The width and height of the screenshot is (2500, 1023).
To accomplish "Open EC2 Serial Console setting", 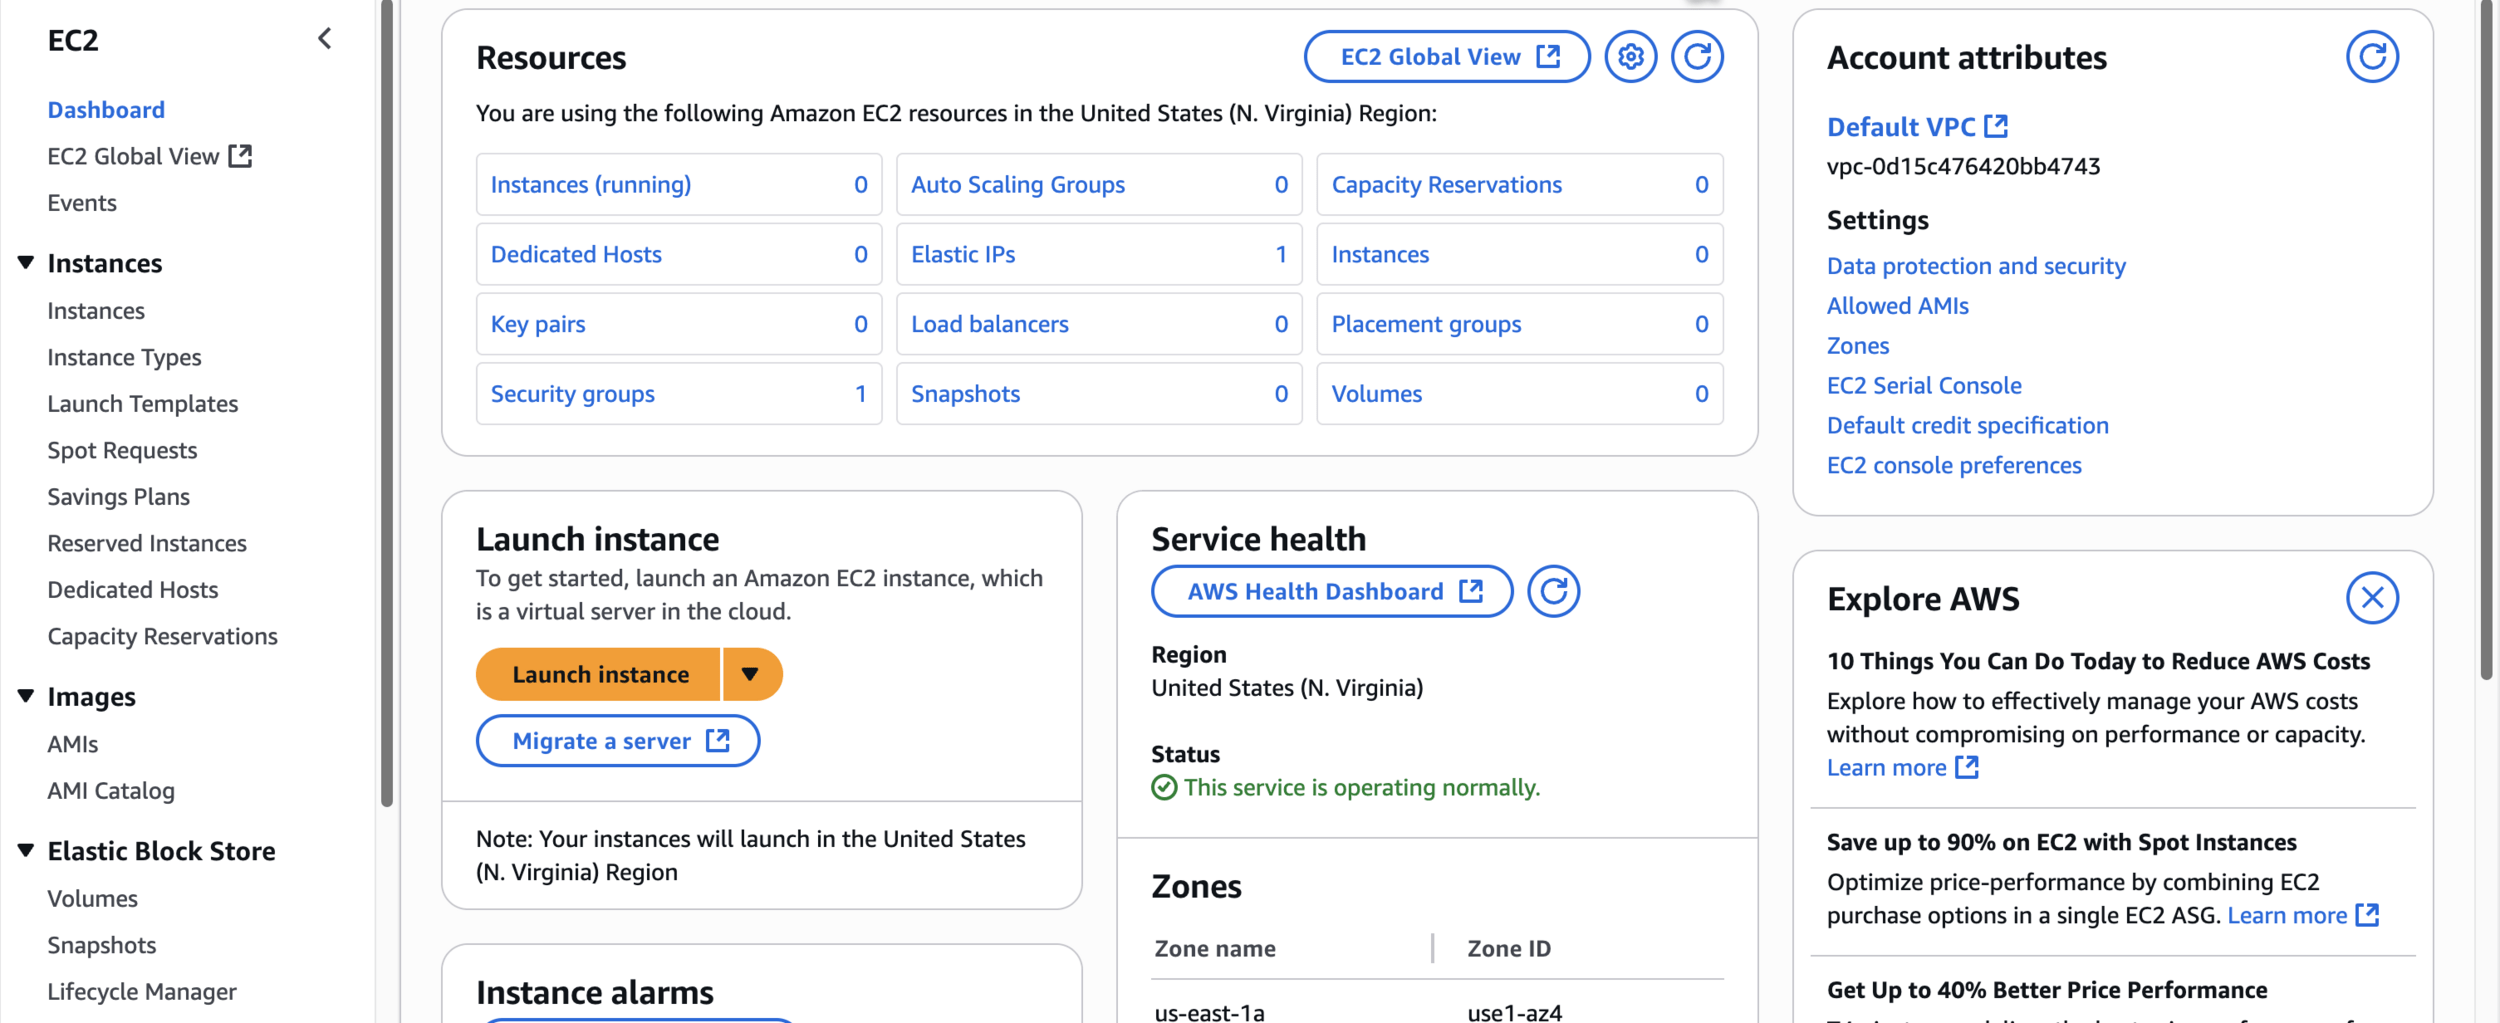I will tap(1924, 386).
